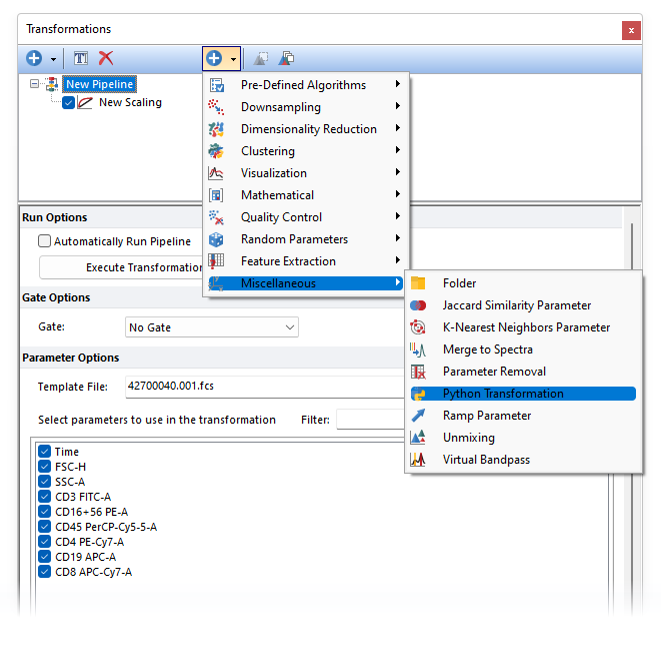Click the Jaccard Similarity Parameter icon
The height and width of the screenshot is (648, 661).
[419, 306]
